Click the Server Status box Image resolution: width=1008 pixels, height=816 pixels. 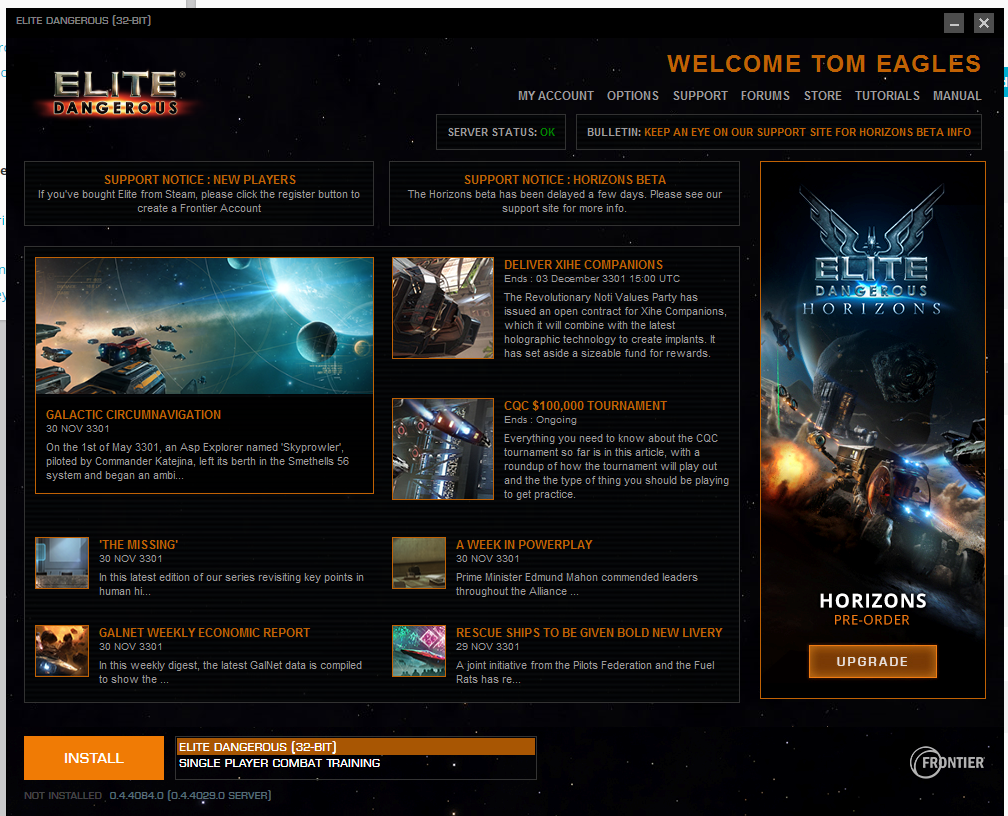501,132
